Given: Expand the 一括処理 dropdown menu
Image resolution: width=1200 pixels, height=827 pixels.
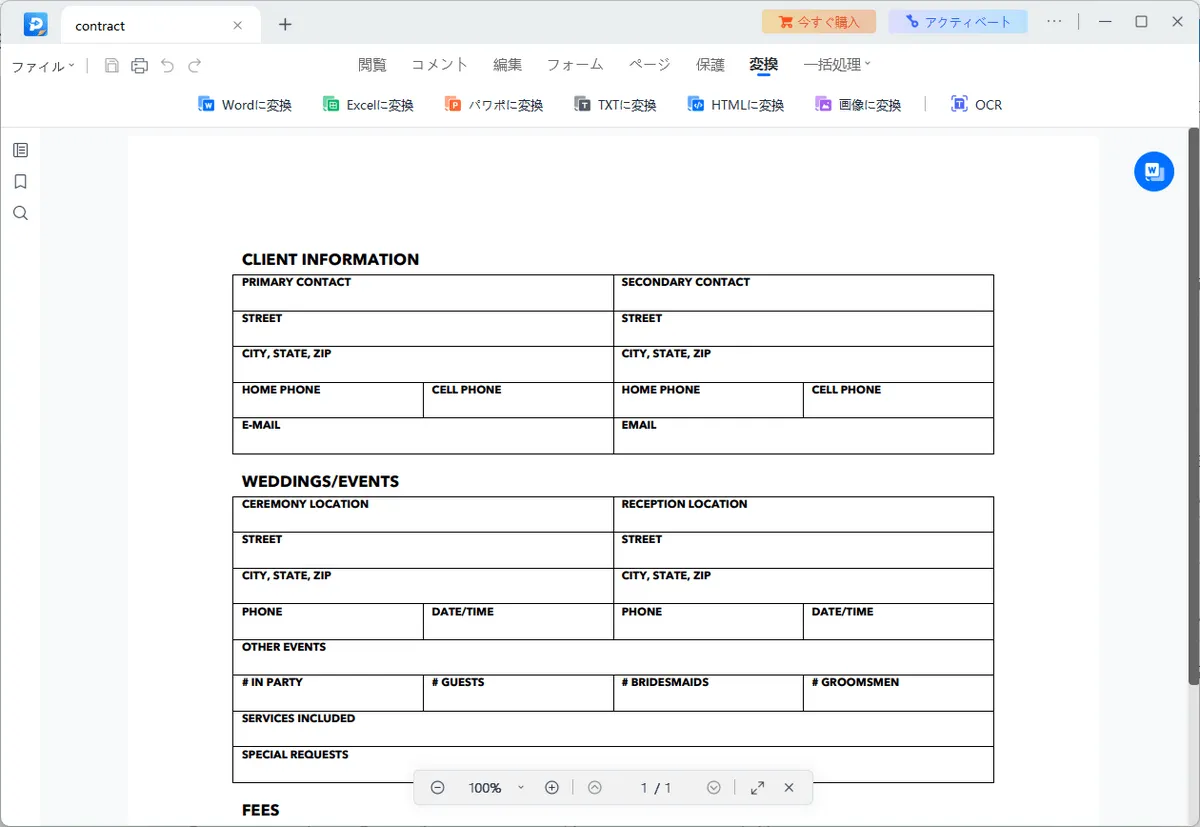Looking at the screenshot, I should click(836, 65).
